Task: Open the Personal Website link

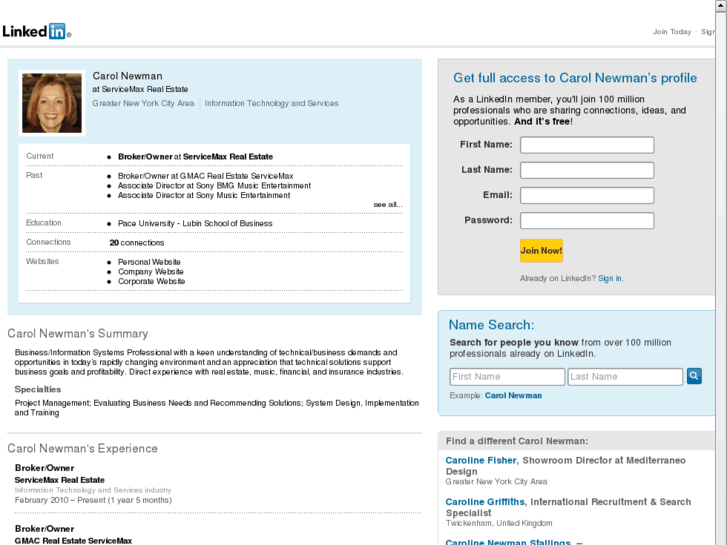Action: (x=149, y=262)
